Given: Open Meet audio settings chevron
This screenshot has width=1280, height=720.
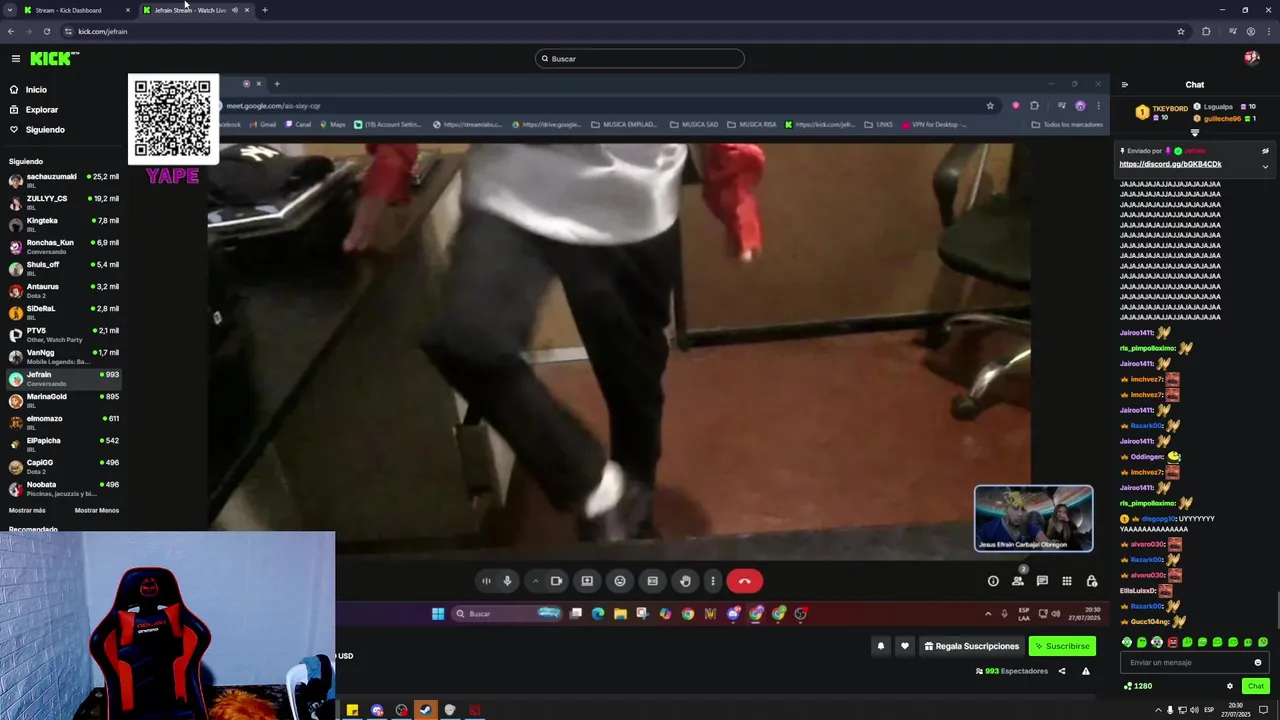Looking at the screenshot, I should 535,581.
